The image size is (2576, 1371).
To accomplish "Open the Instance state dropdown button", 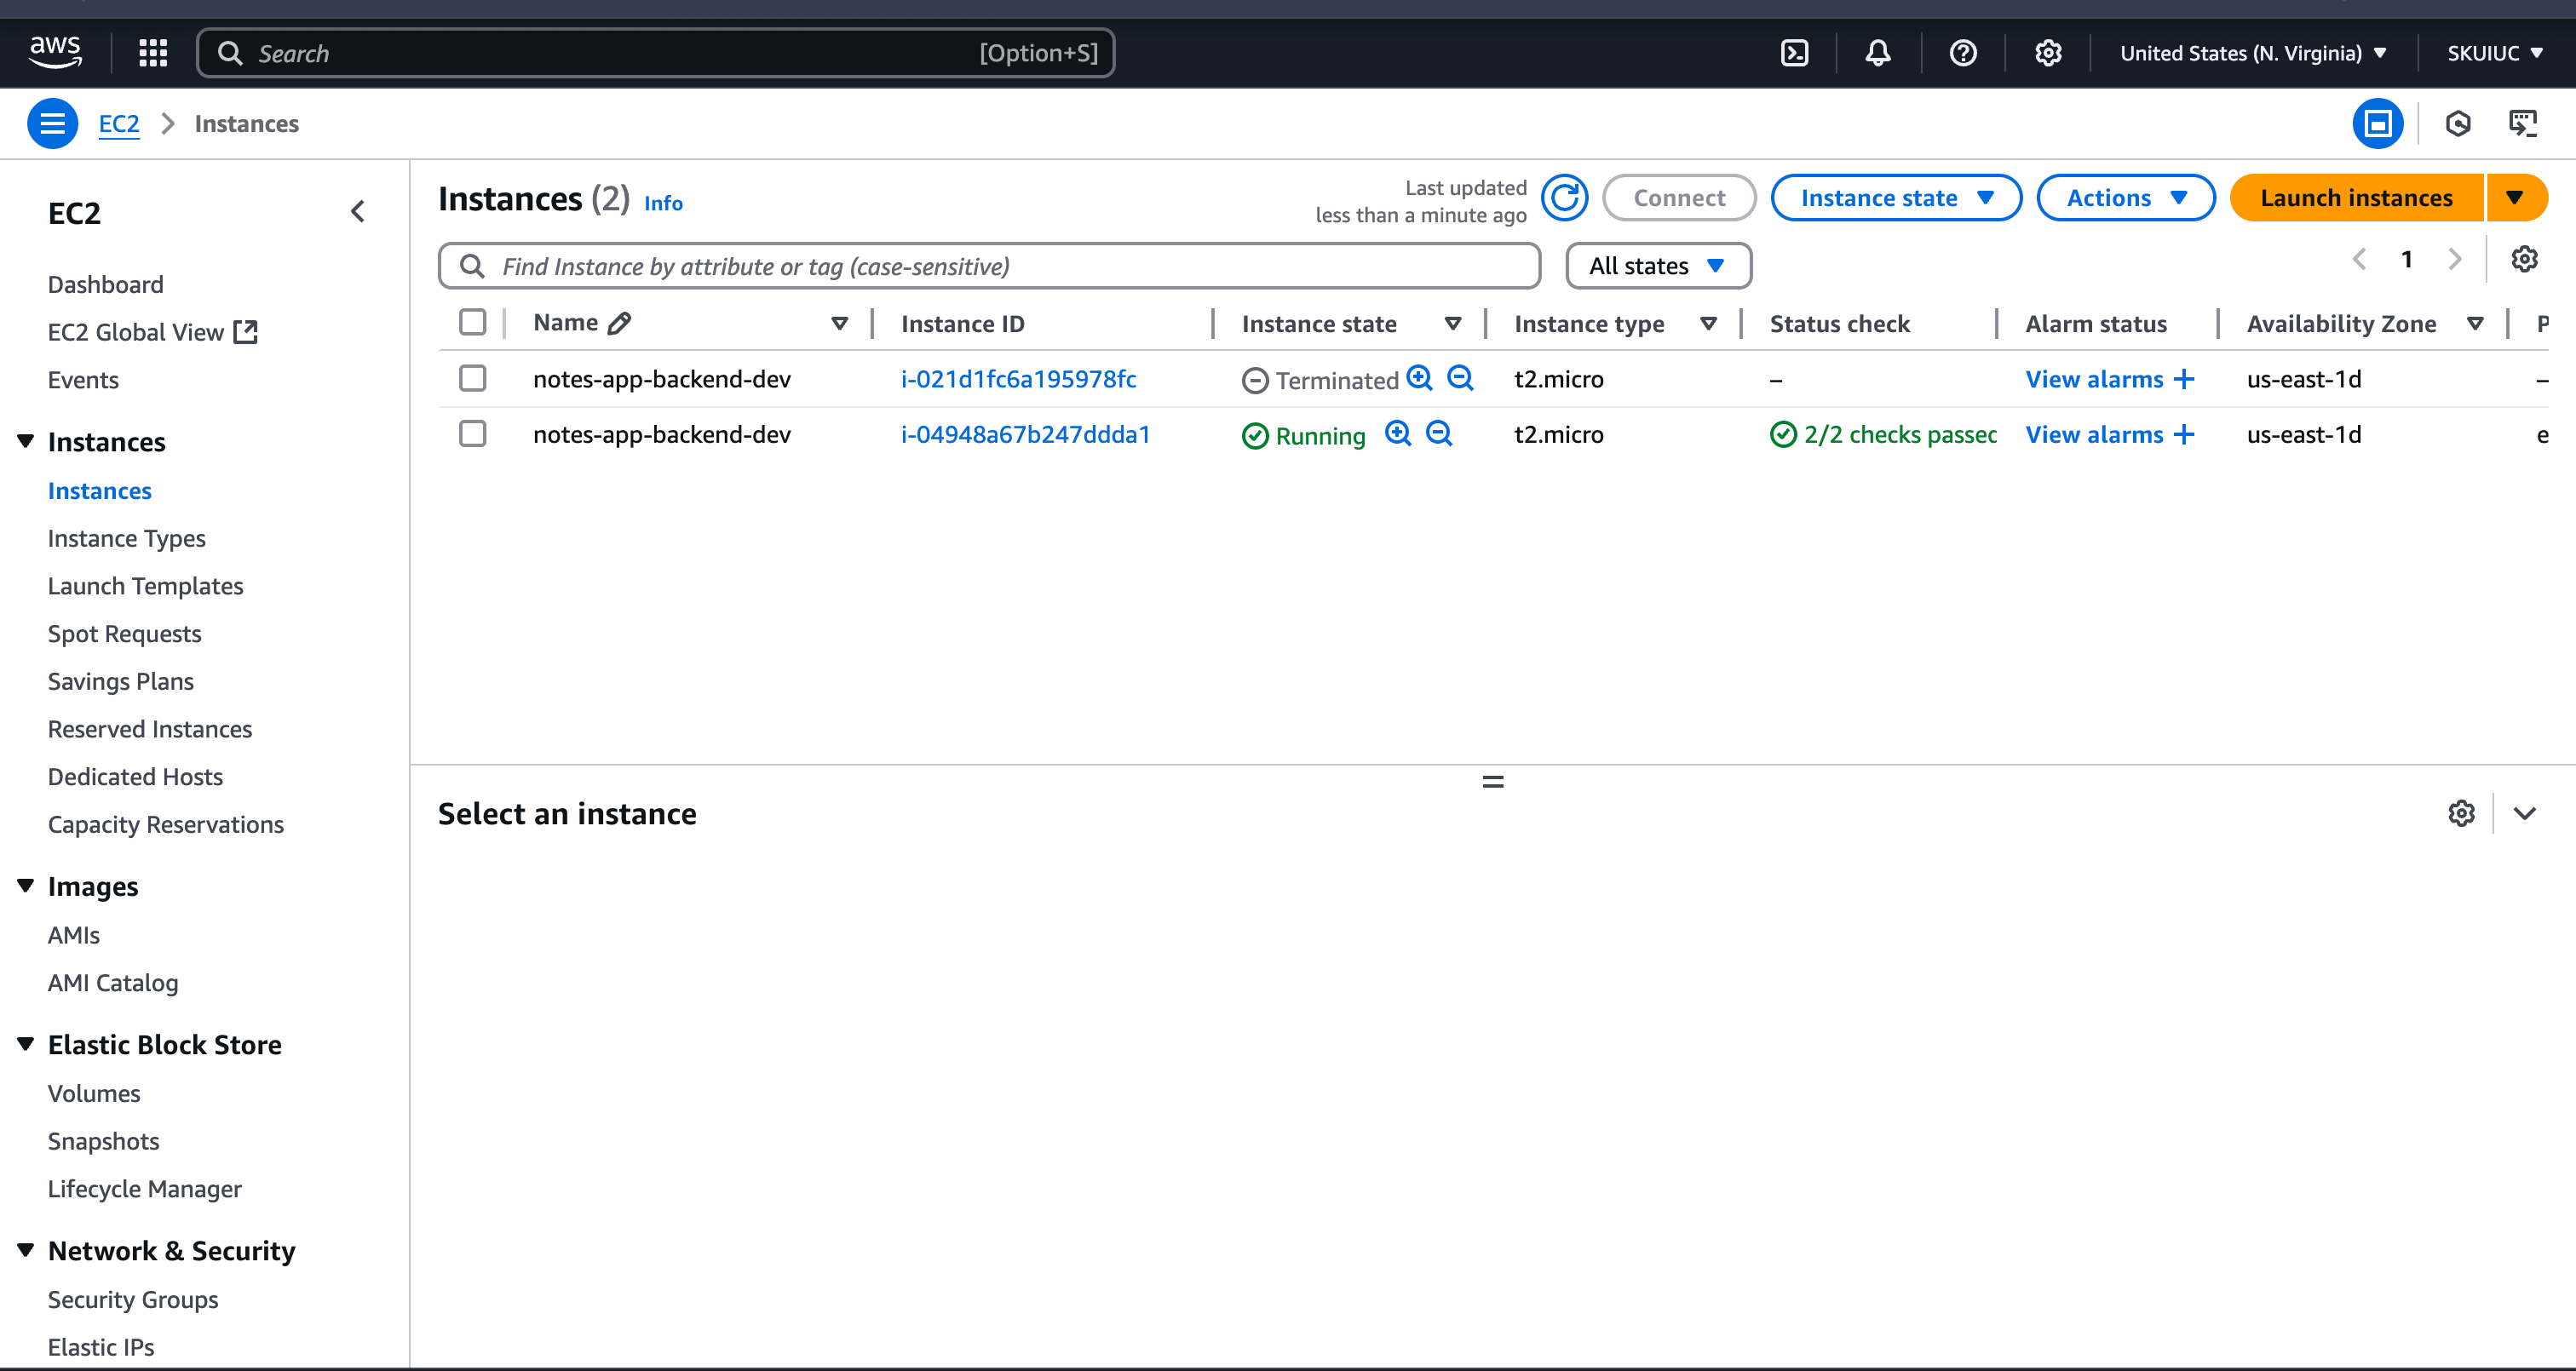I will (1895, 198).
